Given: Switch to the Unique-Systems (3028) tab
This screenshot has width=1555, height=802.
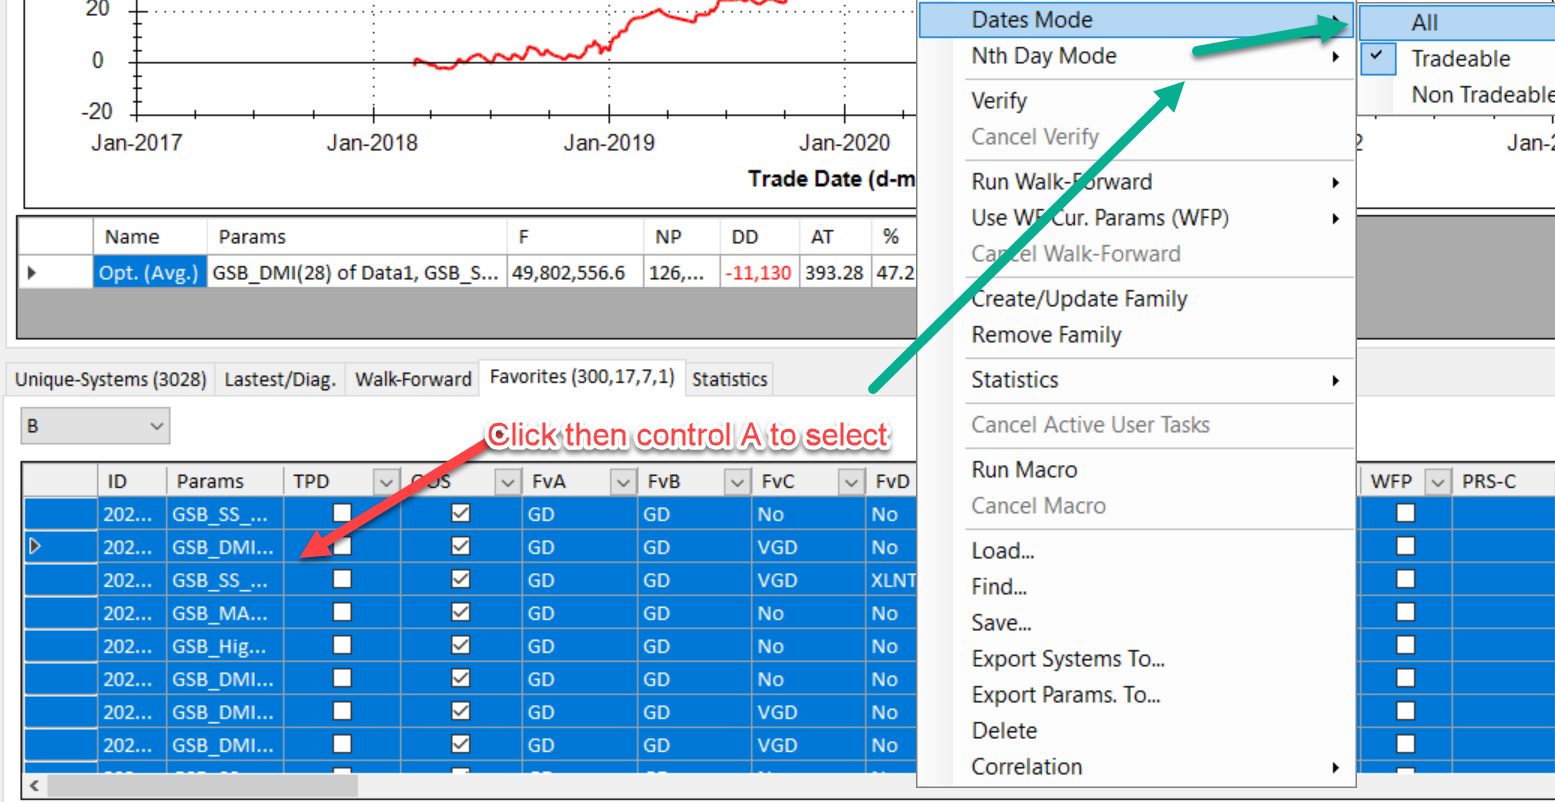Looking at the screenshot, I should pos(110,379).
